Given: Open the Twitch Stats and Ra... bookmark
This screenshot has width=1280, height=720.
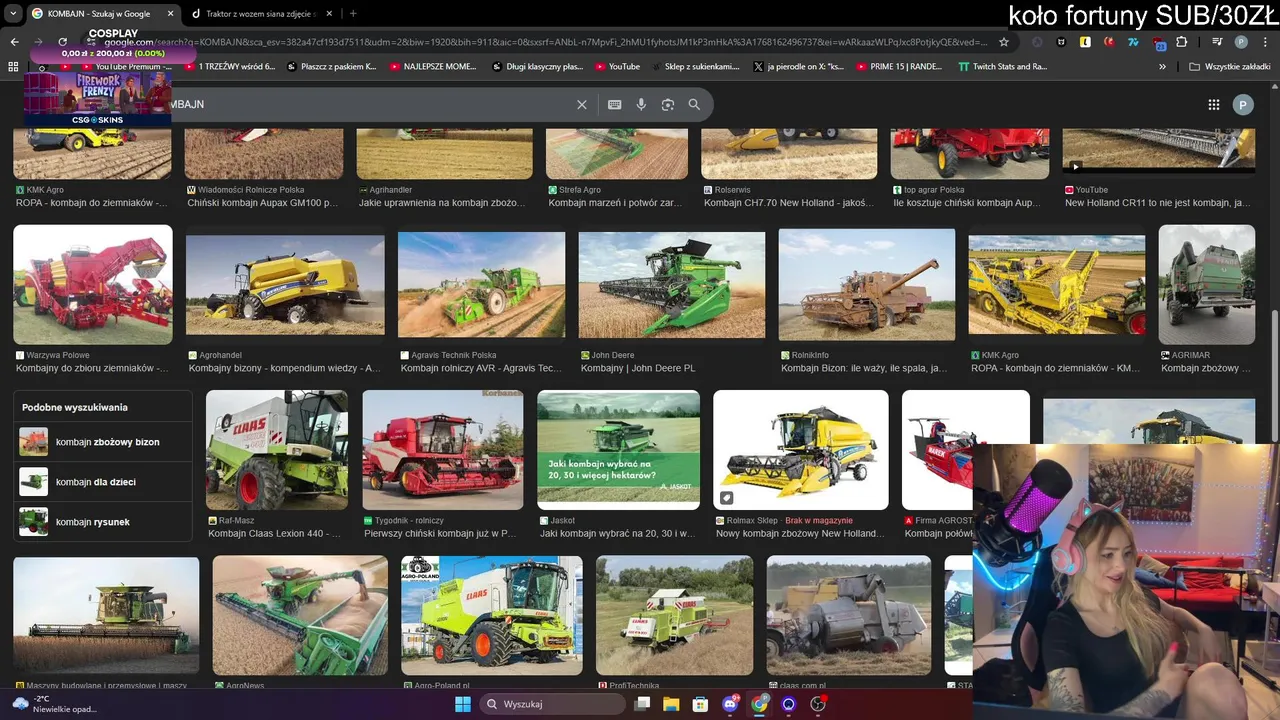Looking at the screenshot, I should (x=1002, y=67).
